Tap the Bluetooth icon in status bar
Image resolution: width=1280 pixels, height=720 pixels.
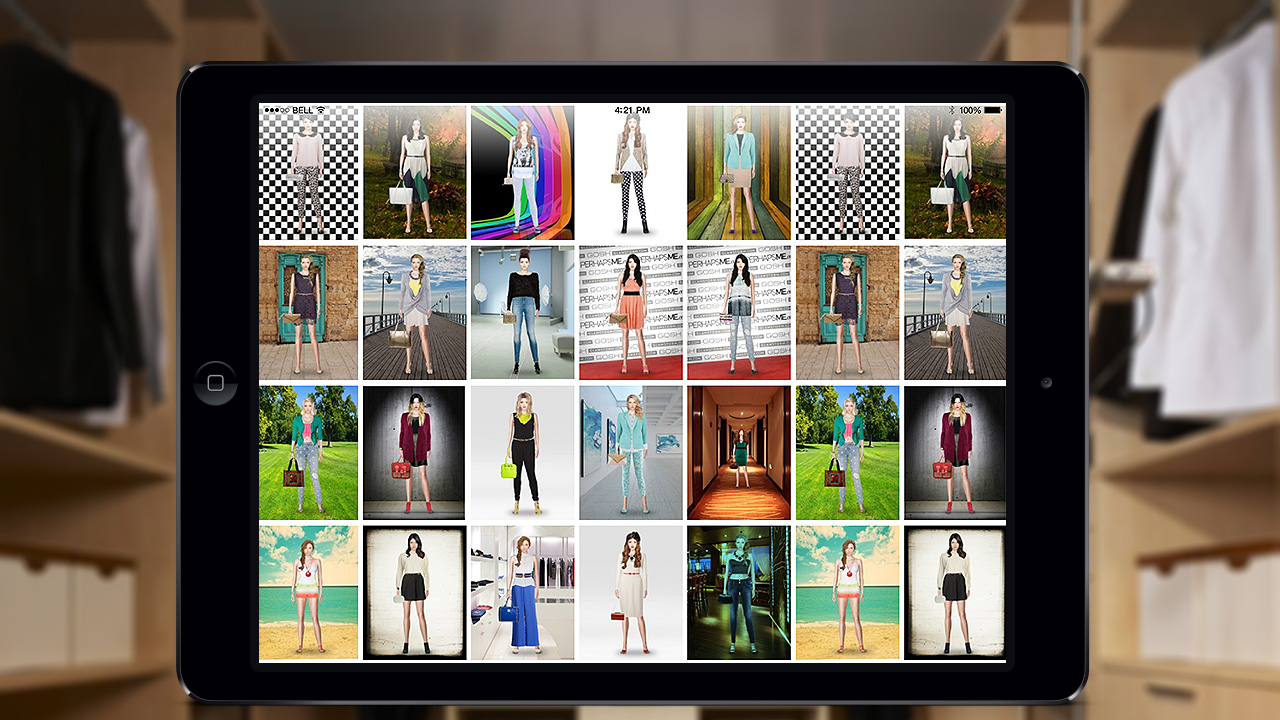pos(949,110)
